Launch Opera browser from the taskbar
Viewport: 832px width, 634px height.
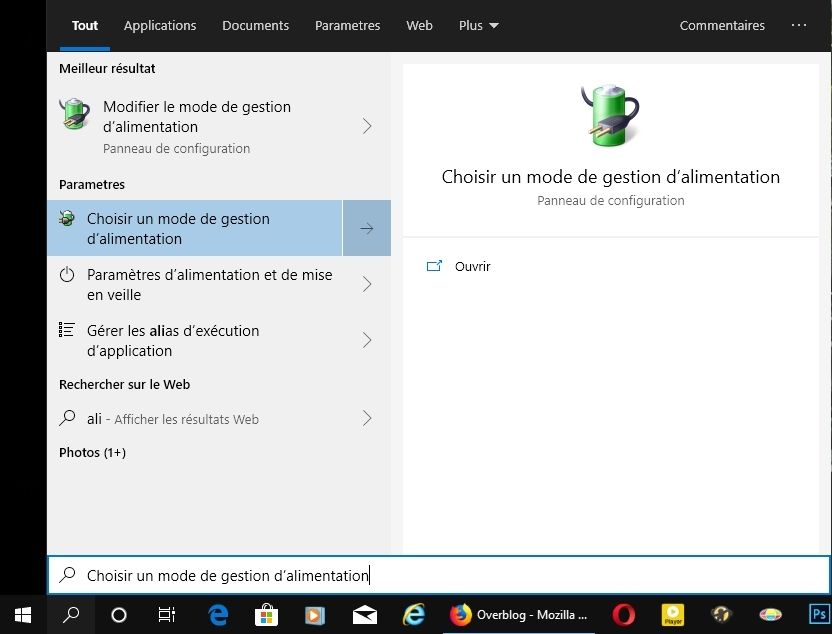pyautogui.click(x=623, y=615)
